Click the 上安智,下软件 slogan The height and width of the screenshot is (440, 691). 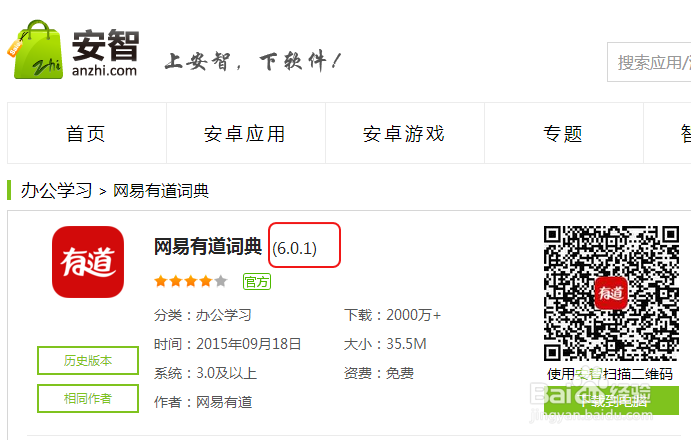[x=253, y=61]
